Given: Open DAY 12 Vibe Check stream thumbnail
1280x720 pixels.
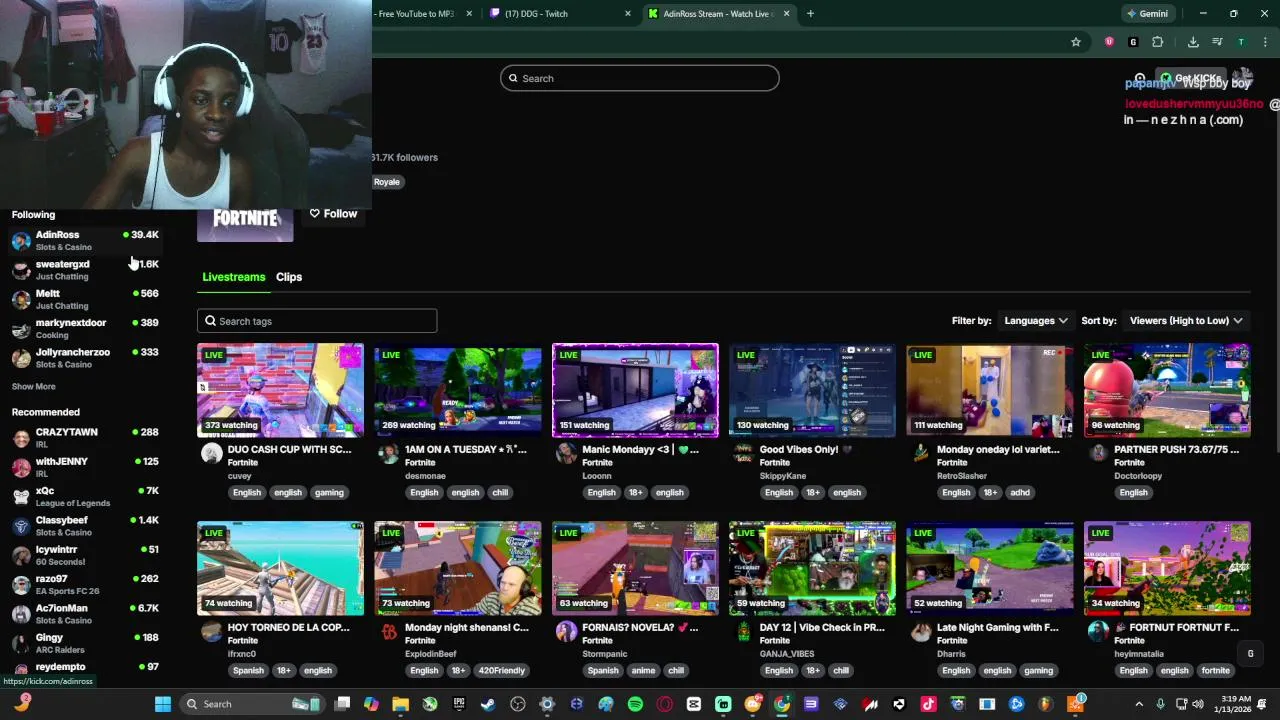Looking at the screenshot, I should pos(812,568).
